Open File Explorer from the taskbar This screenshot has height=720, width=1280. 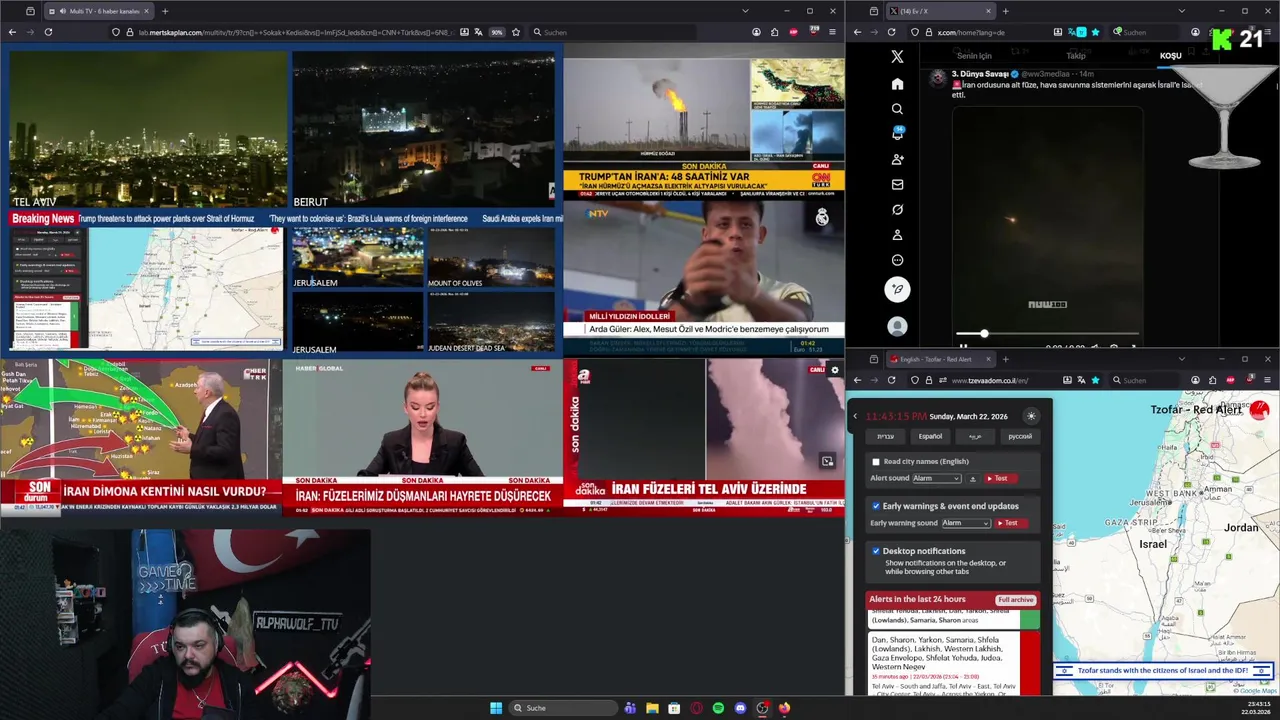(652, 708)
